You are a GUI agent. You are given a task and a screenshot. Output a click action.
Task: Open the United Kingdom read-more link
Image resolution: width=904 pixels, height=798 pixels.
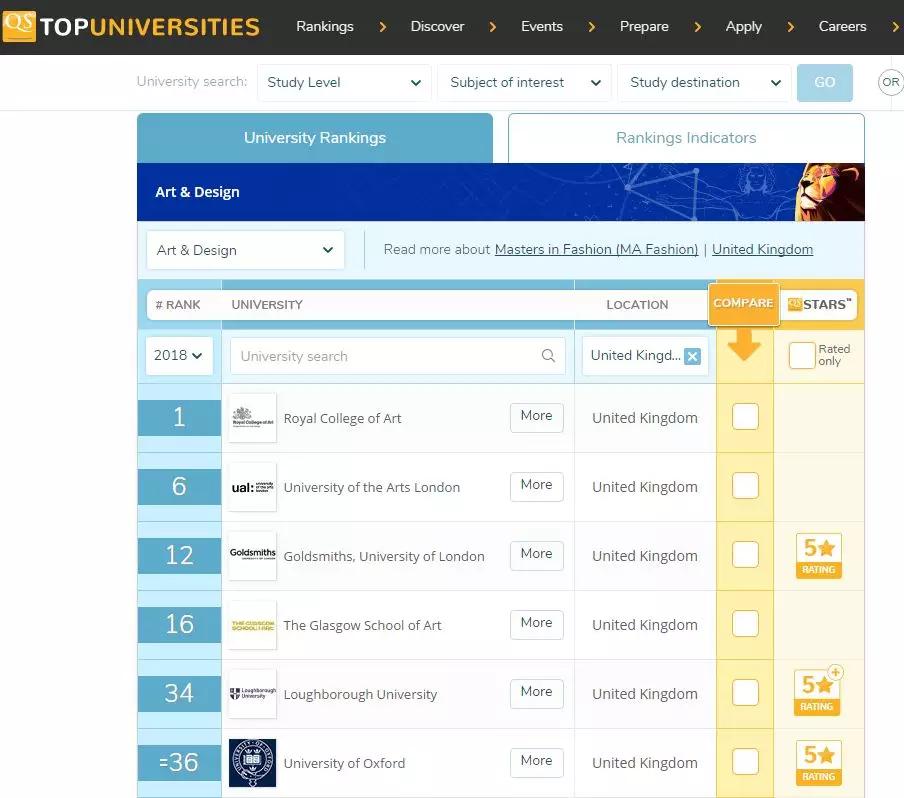(762, 250)
